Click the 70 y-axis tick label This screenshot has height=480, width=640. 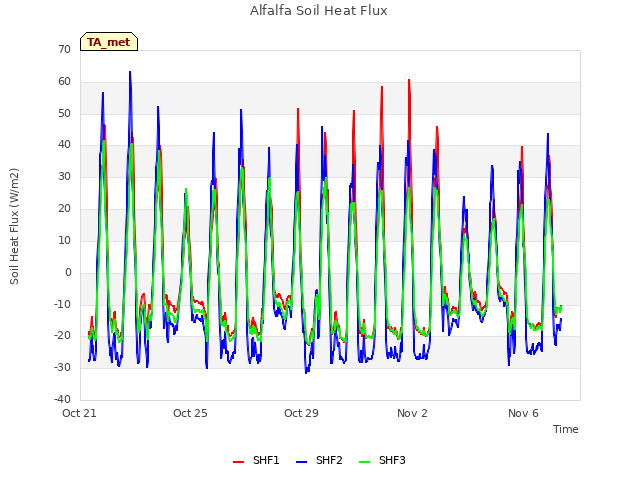(64, 49)
